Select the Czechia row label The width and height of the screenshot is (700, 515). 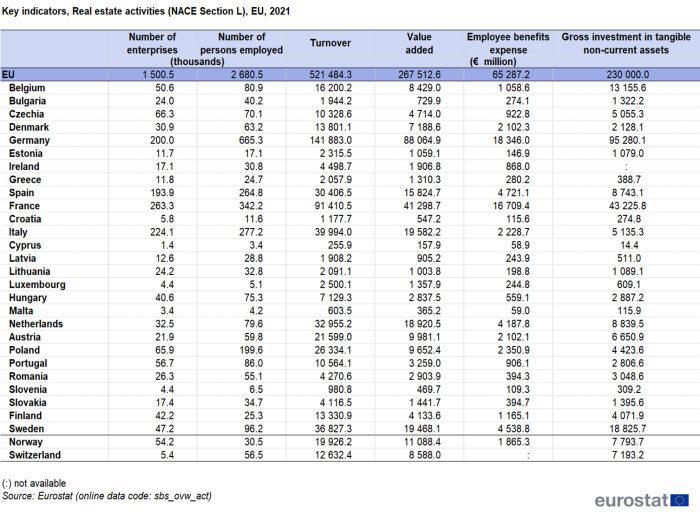[26, 114]
